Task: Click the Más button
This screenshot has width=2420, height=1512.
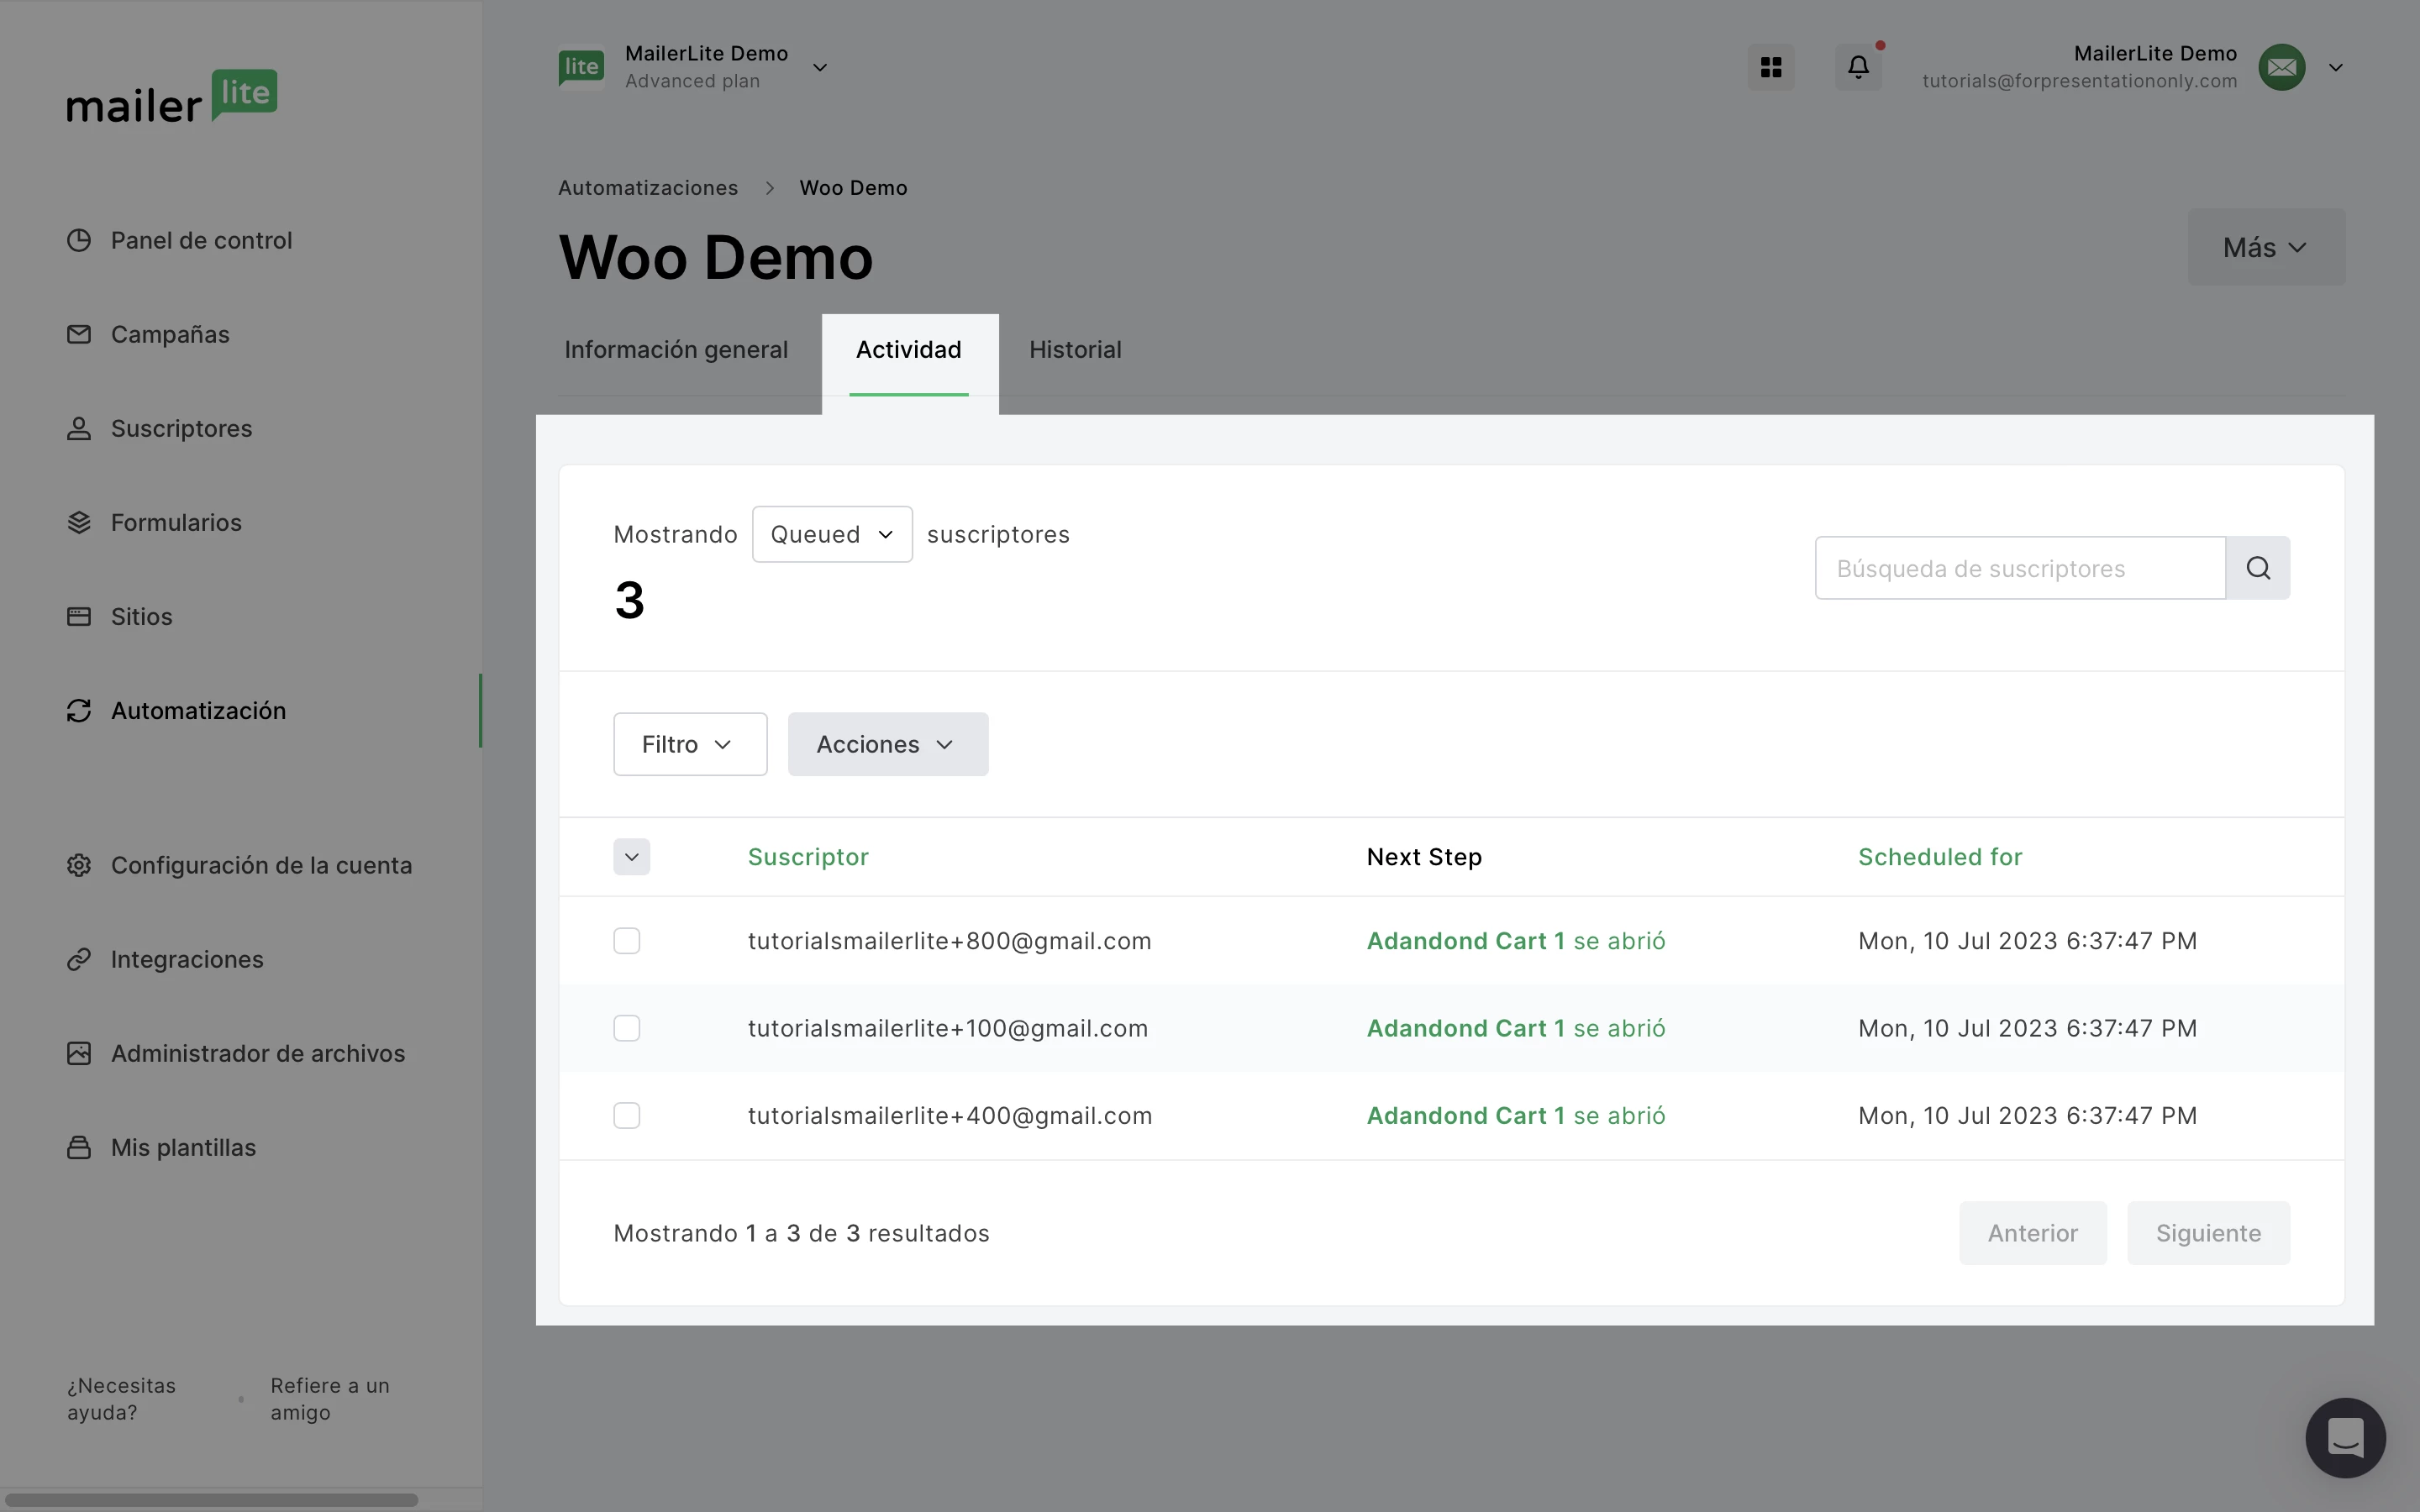Action: coord(2265,247)
